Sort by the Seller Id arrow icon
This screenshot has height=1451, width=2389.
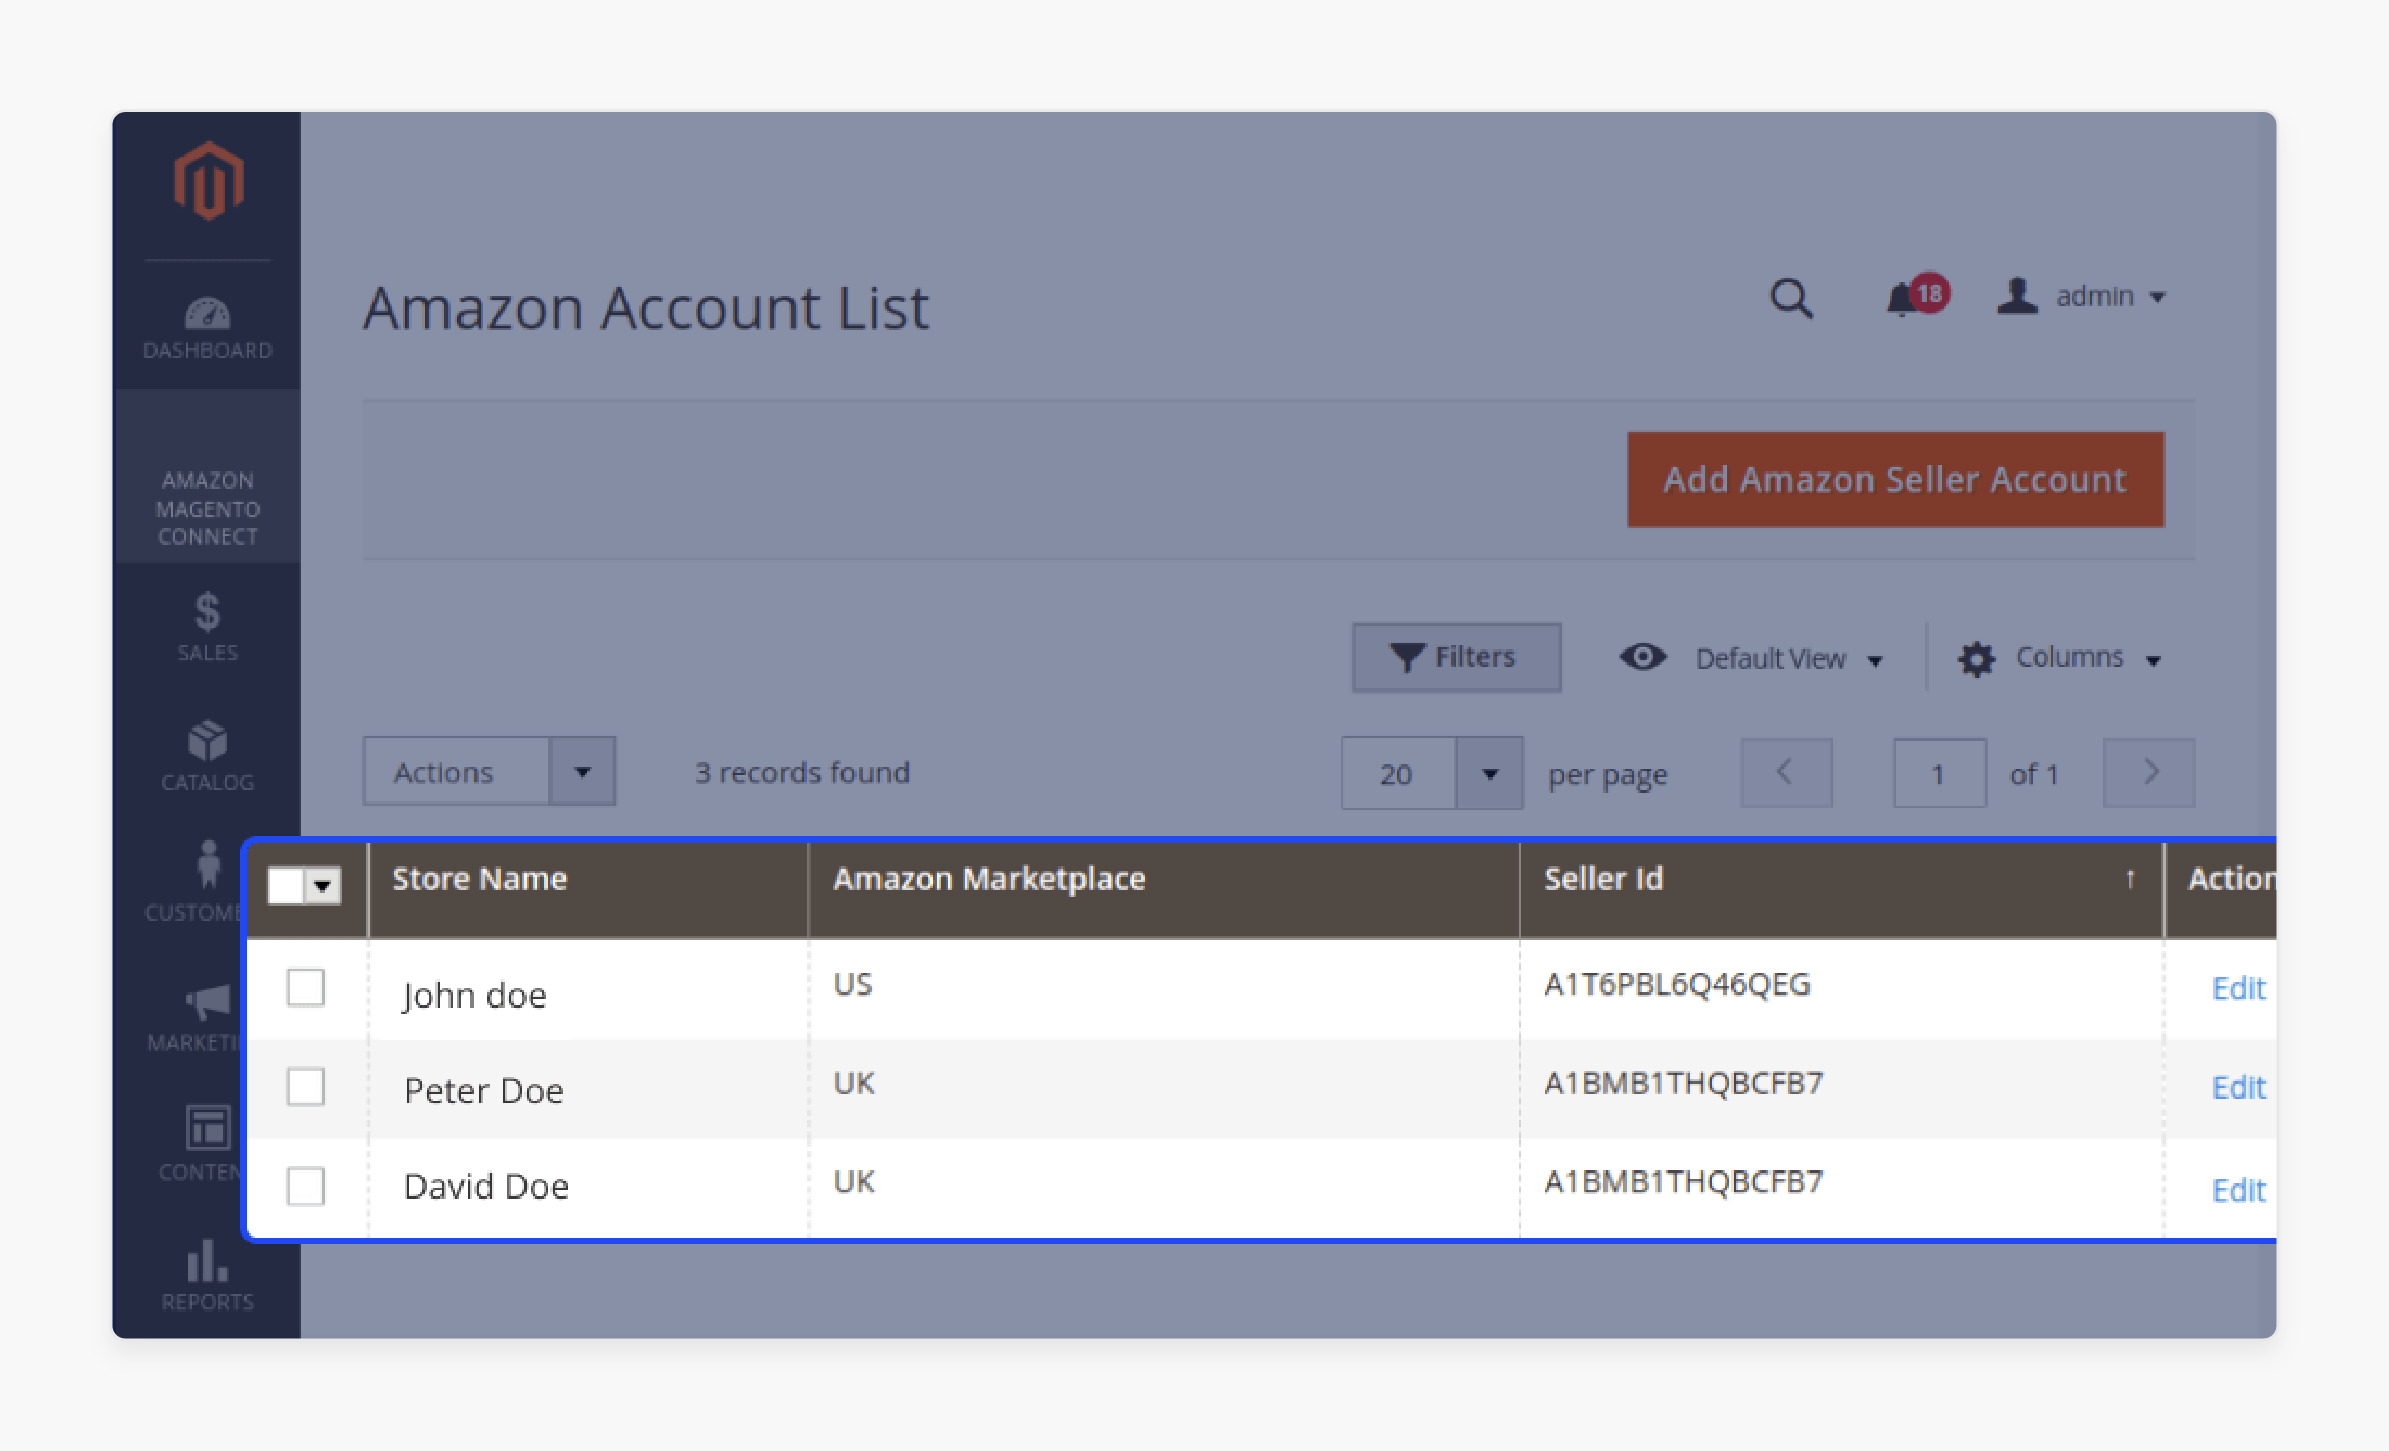coord(2130,879)
